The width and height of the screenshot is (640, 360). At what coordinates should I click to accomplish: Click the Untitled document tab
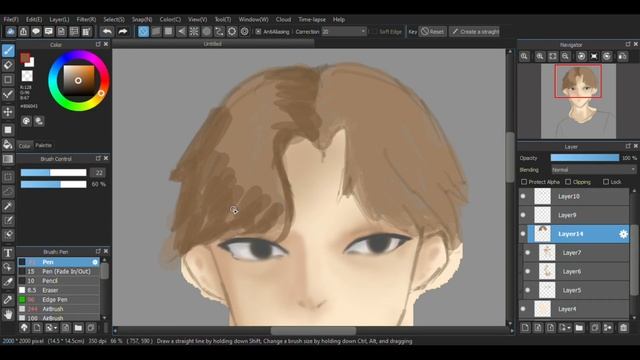(x=213, y=44)
